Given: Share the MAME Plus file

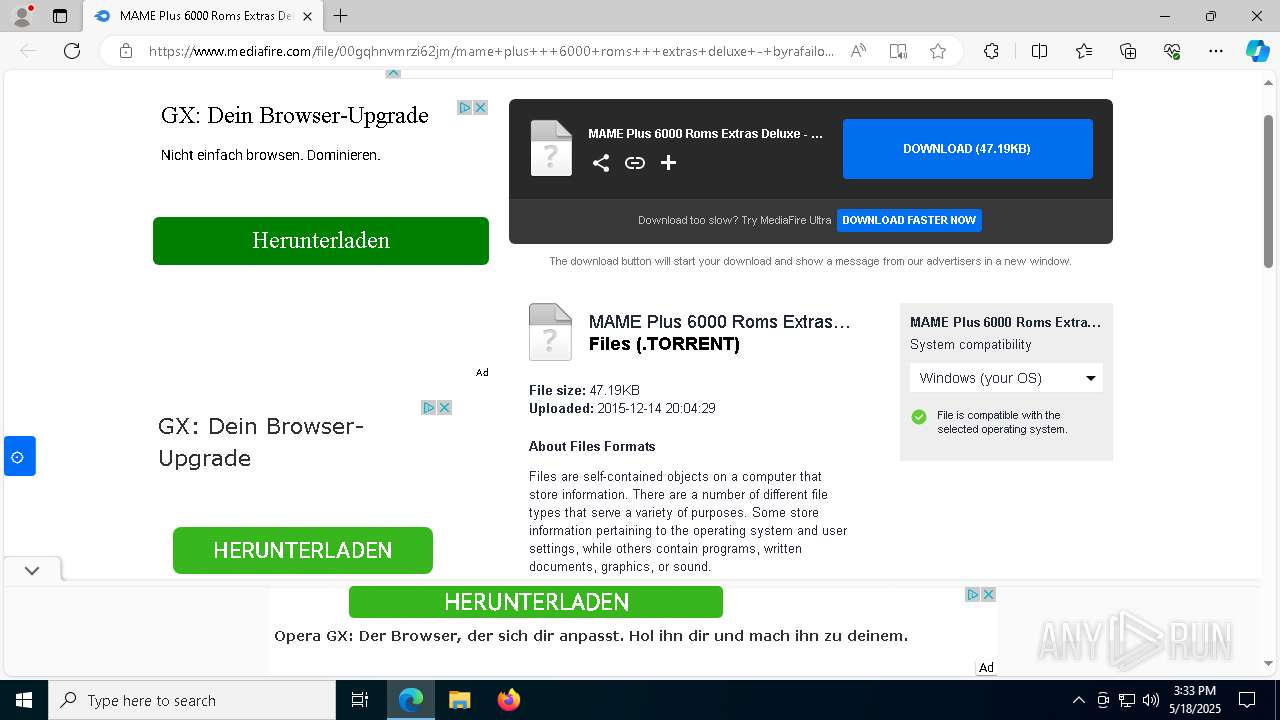Looking at the screenshot, I should tap(601, 163).
